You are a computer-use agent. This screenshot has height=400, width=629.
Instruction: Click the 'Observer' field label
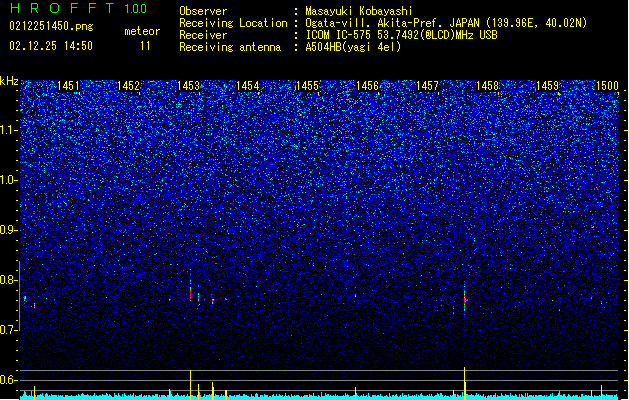coord(203,11)
